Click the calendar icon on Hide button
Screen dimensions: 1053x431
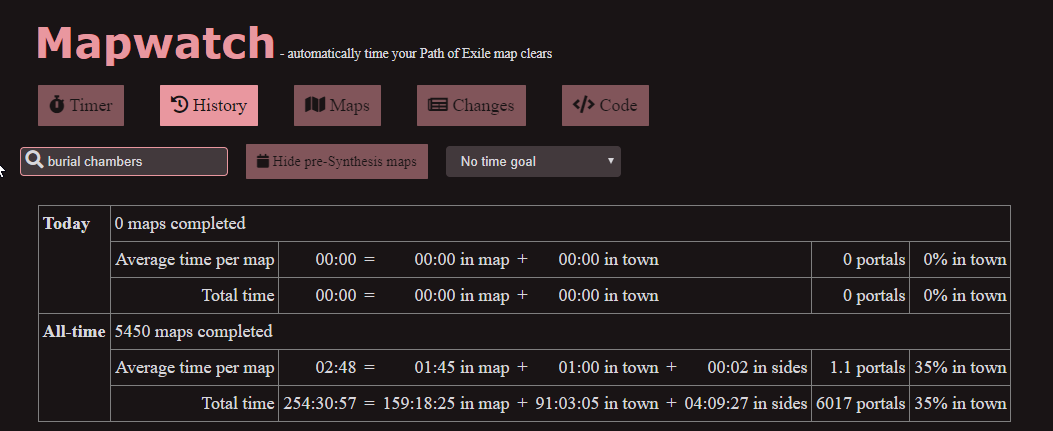(x=262, y=162)
